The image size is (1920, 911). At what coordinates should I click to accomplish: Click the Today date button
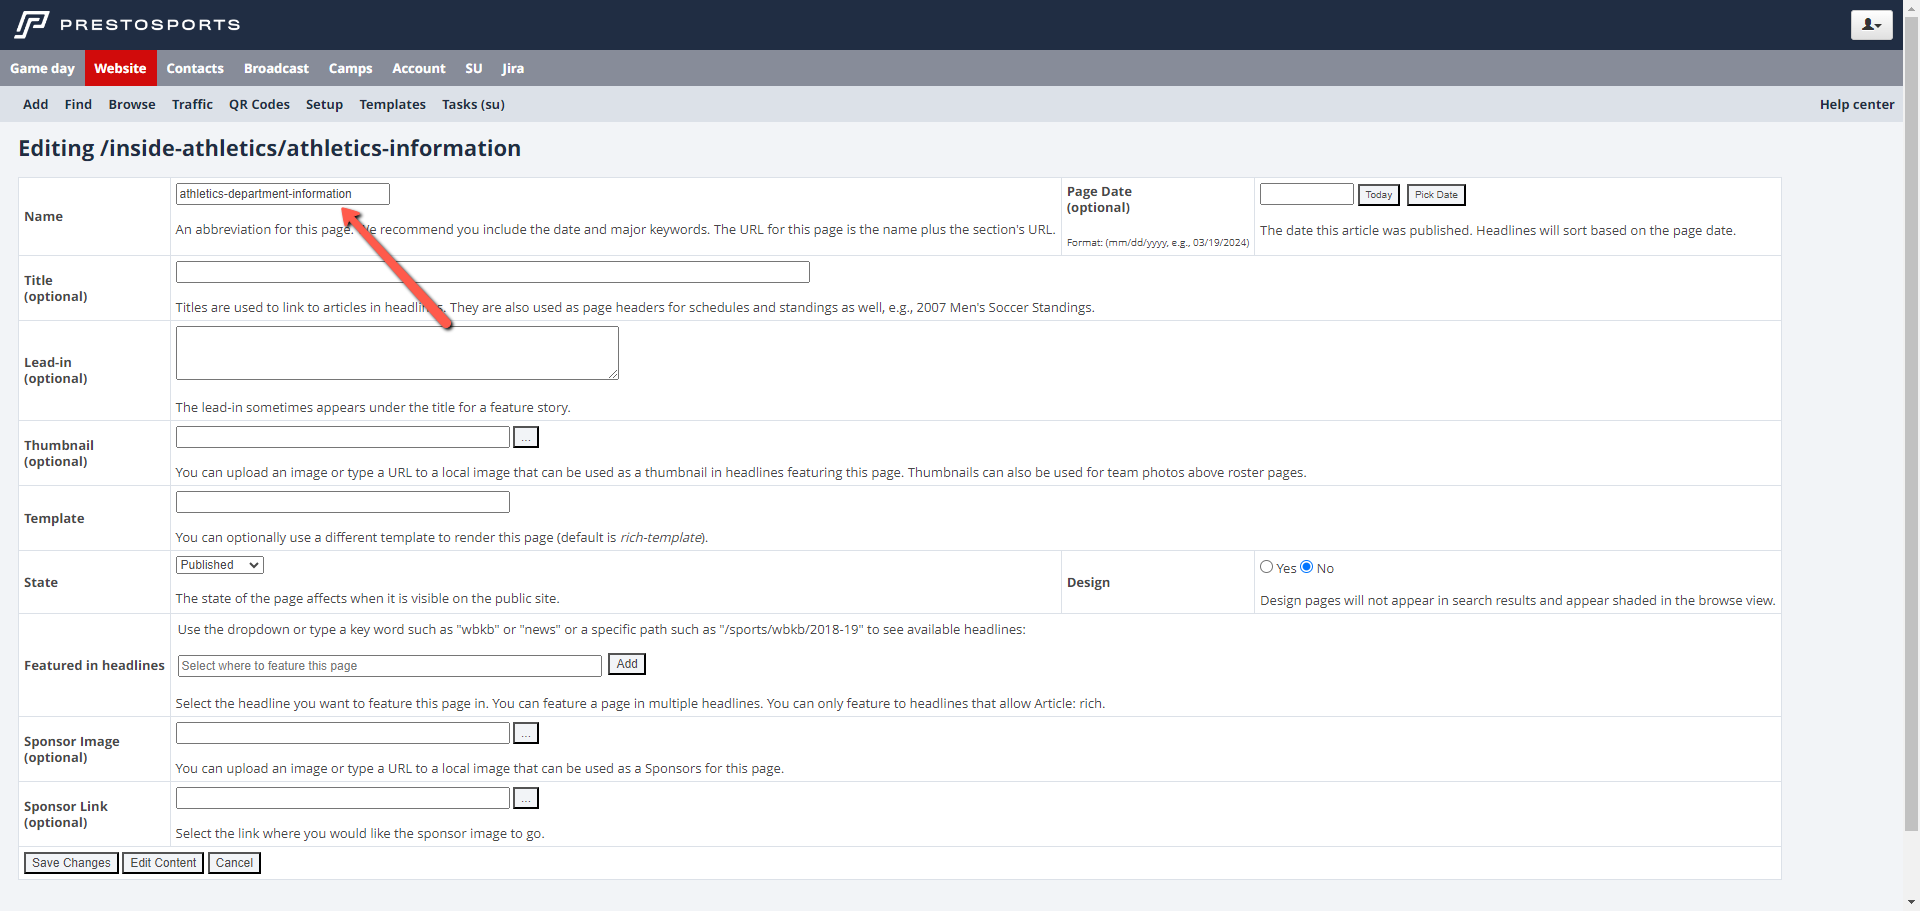1379,195
